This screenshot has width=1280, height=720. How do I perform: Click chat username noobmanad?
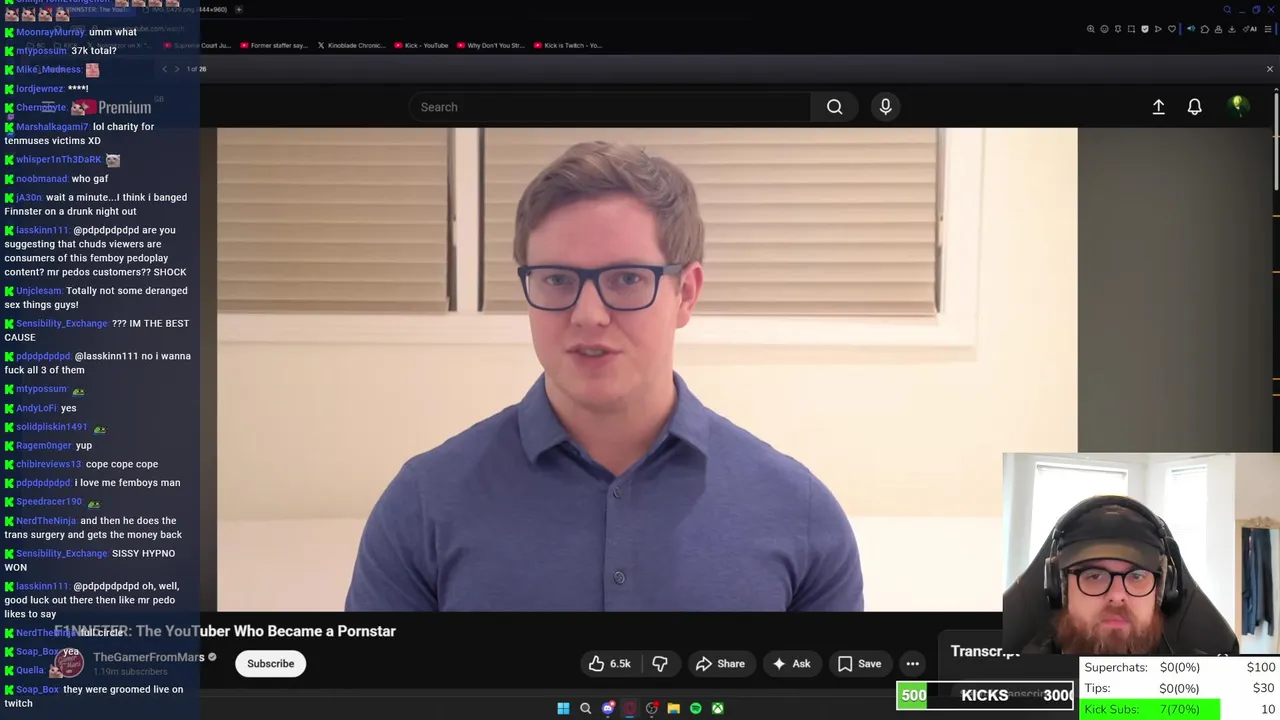point(41,179)
